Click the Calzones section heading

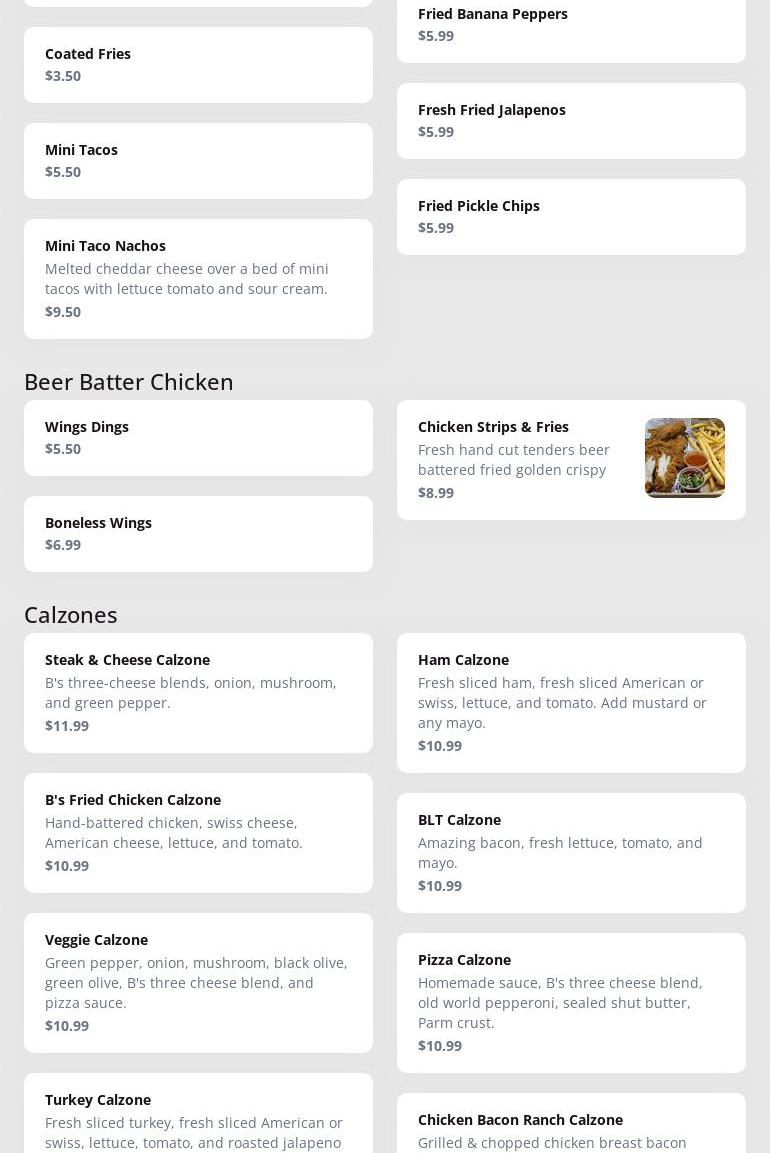click(x=71, y=615)
